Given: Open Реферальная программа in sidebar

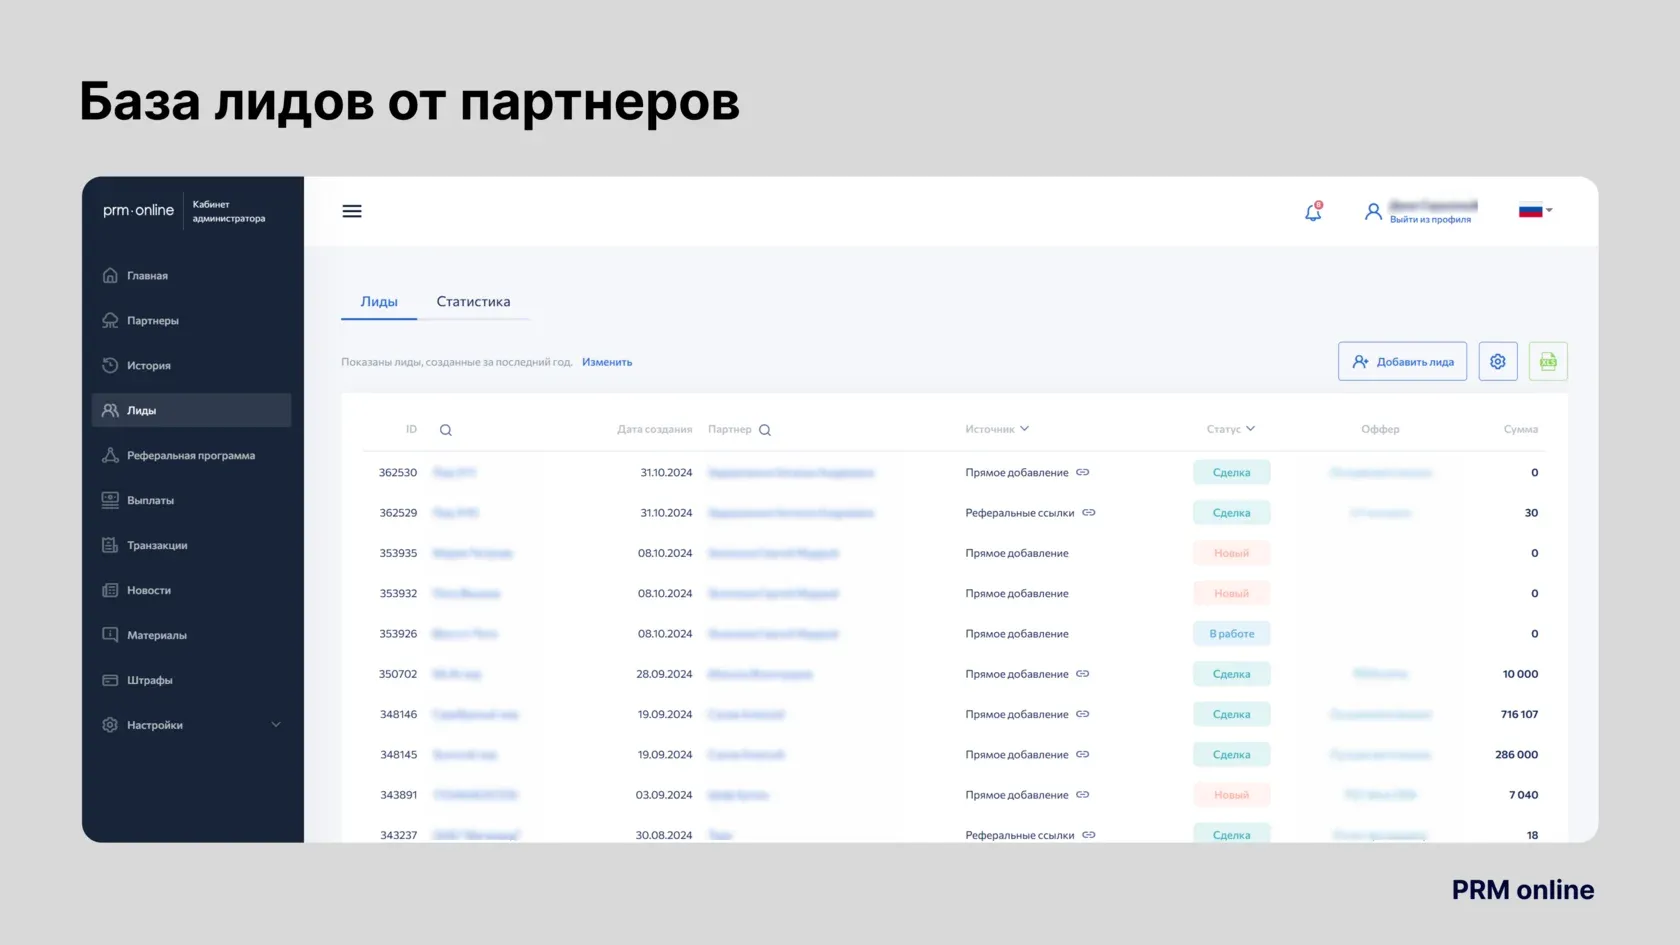Looking at the screenshot, I should [x=191, y=455].
